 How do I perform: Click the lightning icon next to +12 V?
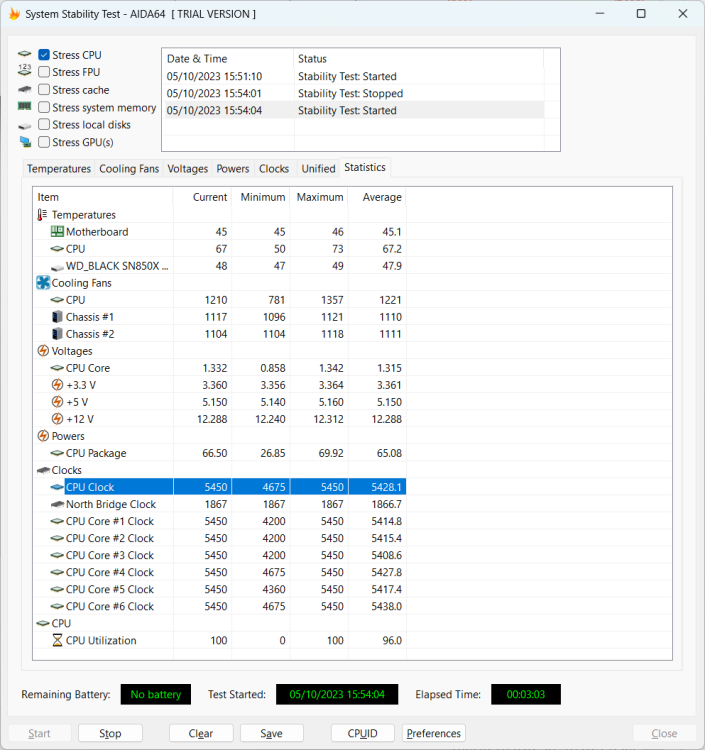tap(57, 419)
